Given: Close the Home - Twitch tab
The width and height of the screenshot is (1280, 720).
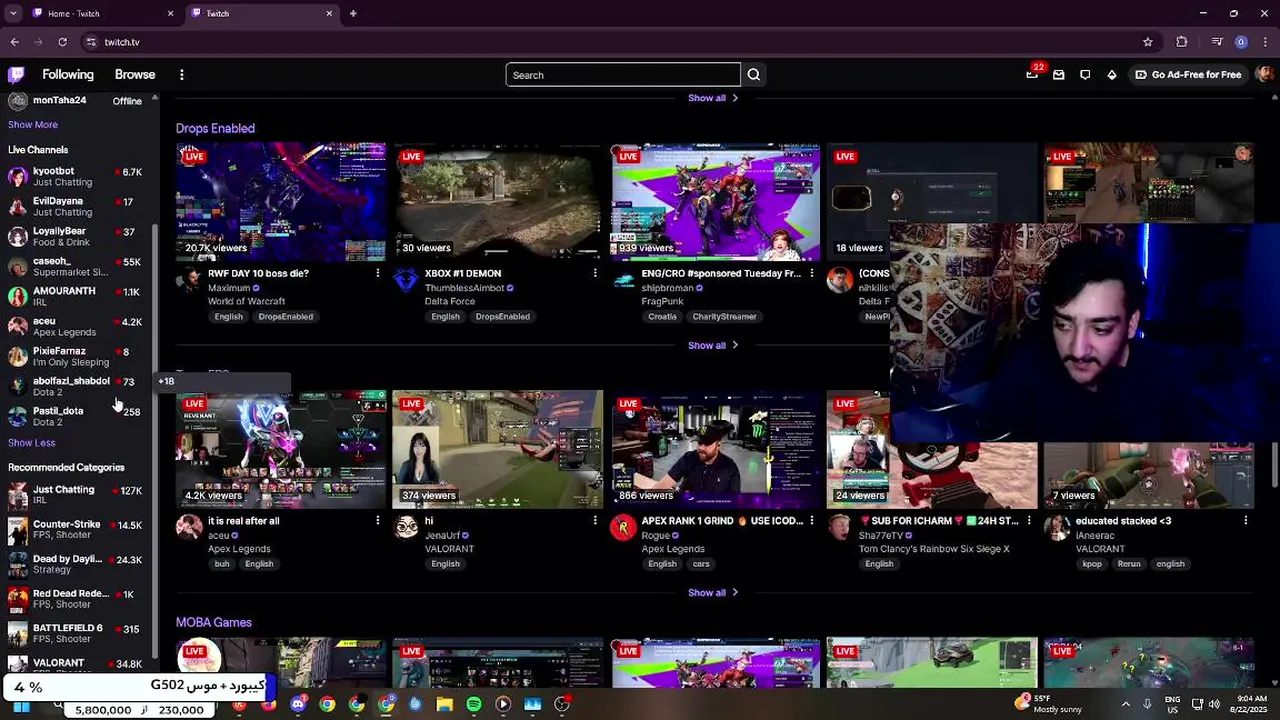Looking at the screenshot, I should click(170, 14).
